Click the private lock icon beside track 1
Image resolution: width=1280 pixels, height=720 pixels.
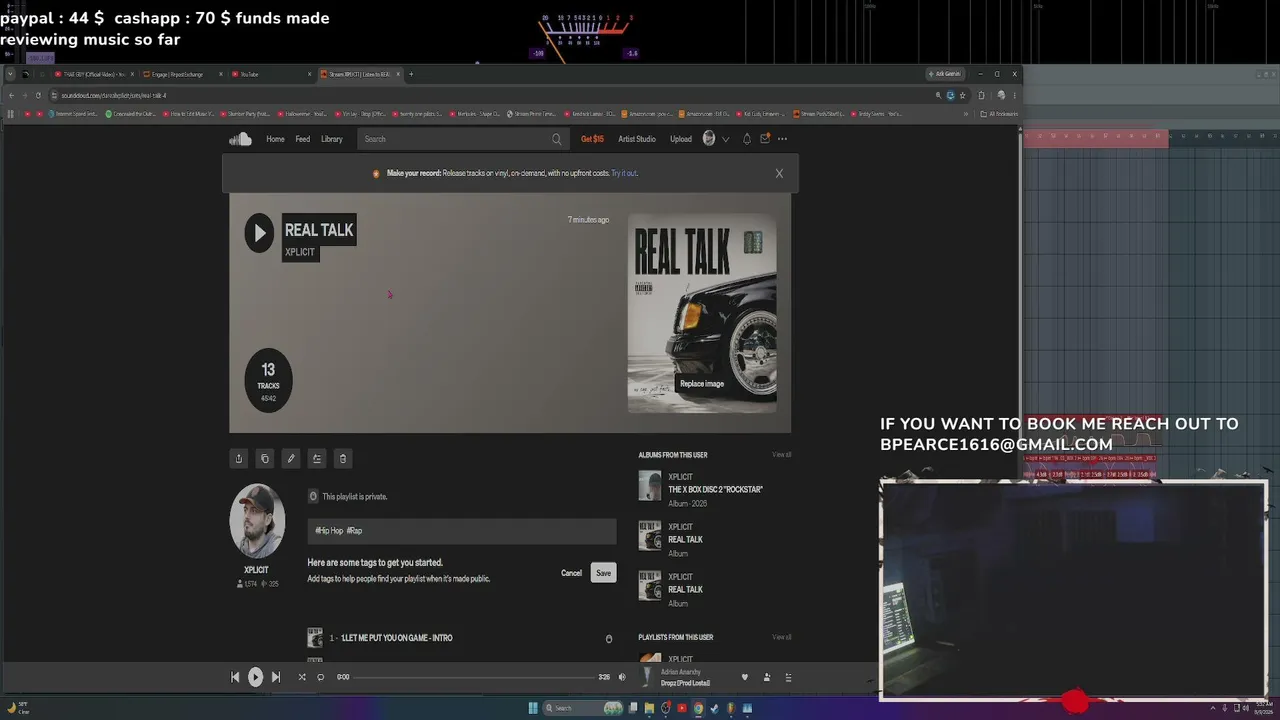(608, 638)
